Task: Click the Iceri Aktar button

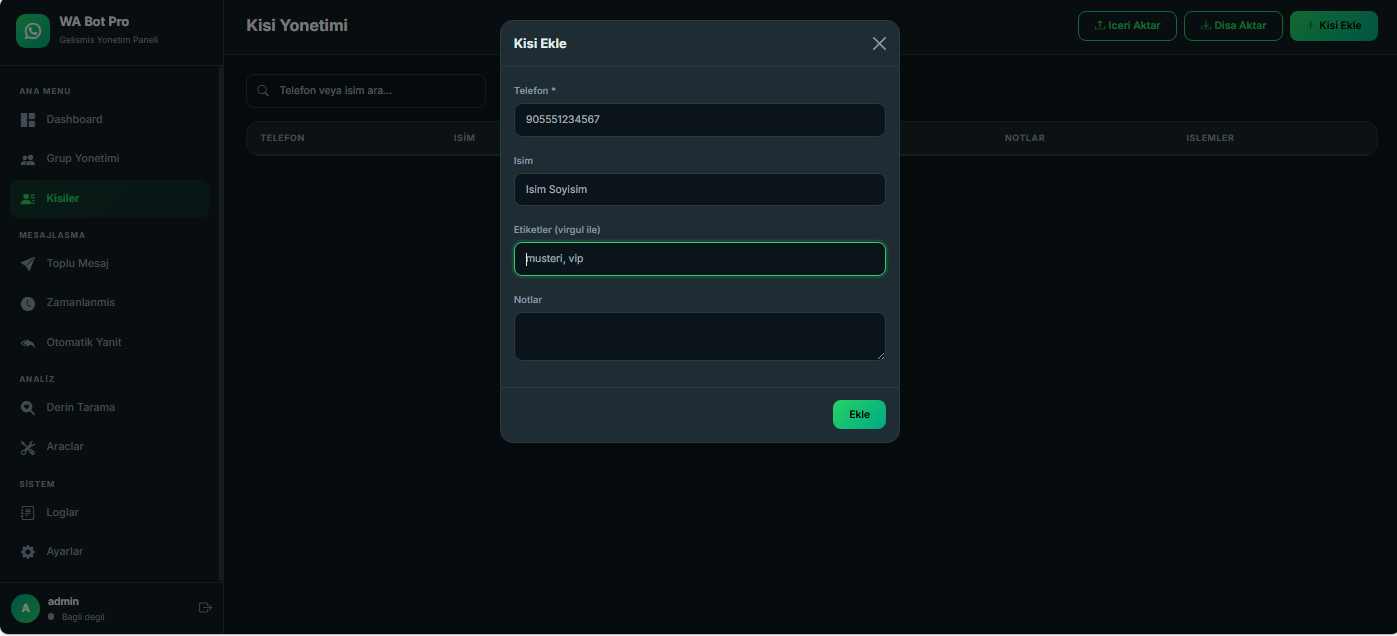Action: (x=1127, y=26)
